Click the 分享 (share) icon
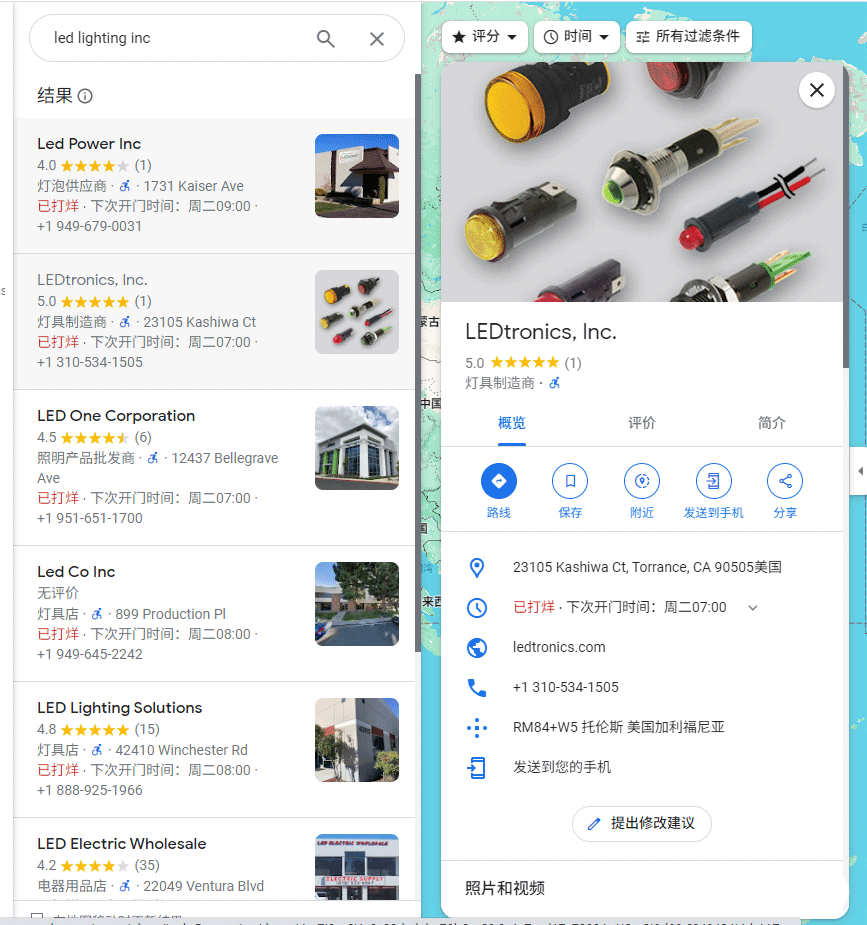Screen dimensions: 867x925 click(x=784, y=481)
